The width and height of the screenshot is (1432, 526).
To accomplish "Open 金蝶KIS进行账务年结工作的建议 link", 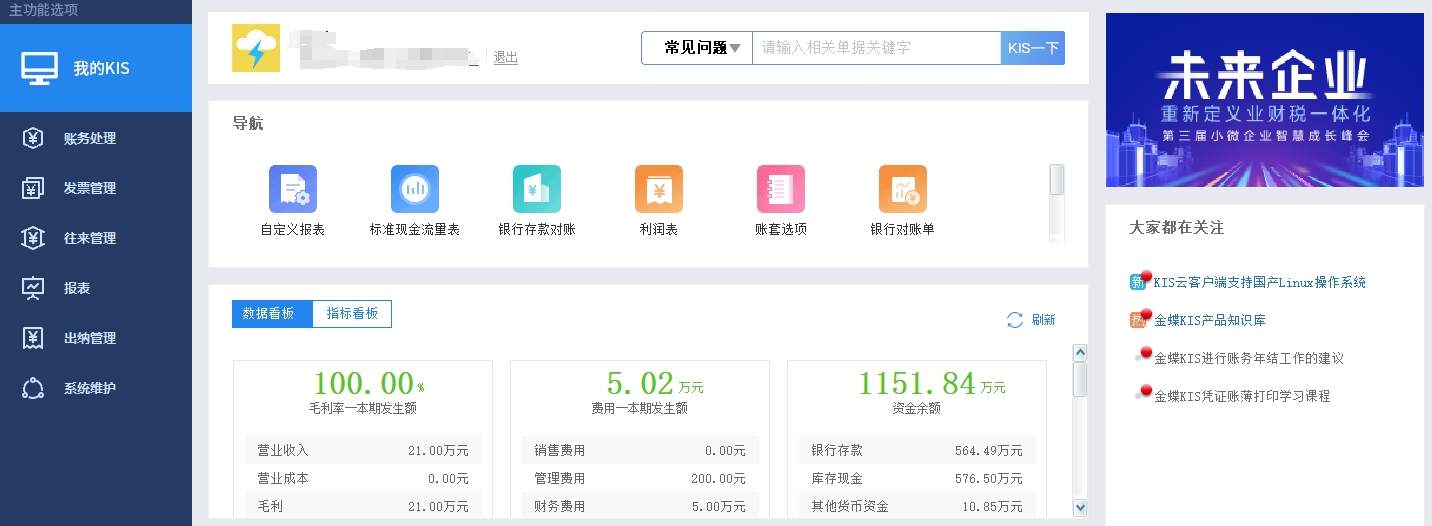I will point(1249,358).
